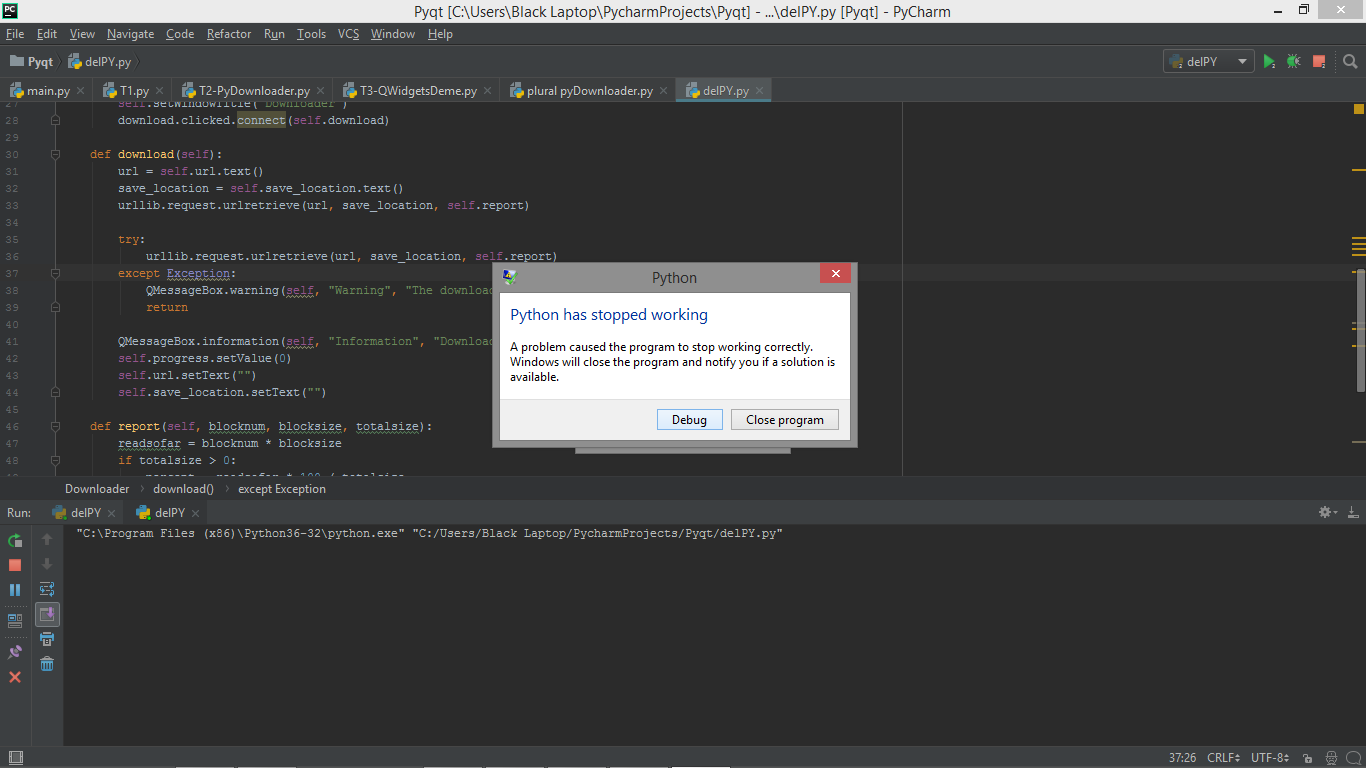This screenshot has width=1366, height=768.
Task: Start debugging with the bug icon
Action: [1294, 62]
